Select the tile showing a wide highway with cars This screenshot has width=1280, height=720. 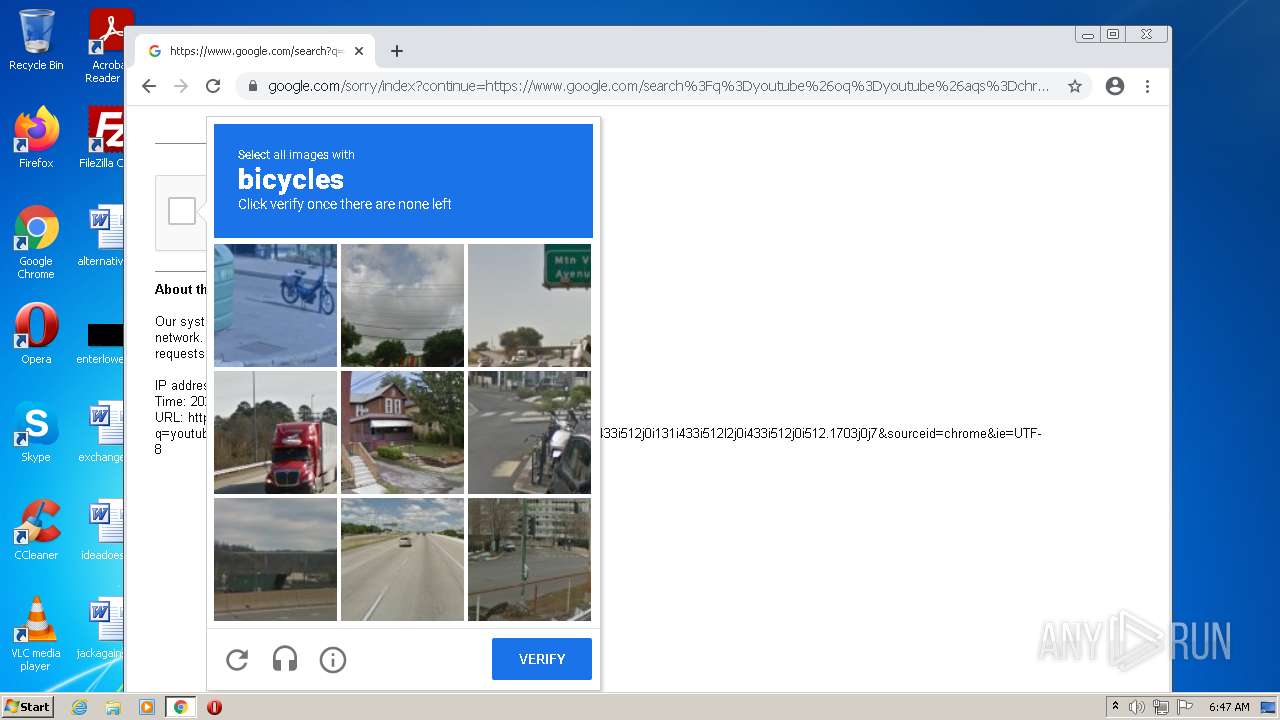(x=402, y=559)
